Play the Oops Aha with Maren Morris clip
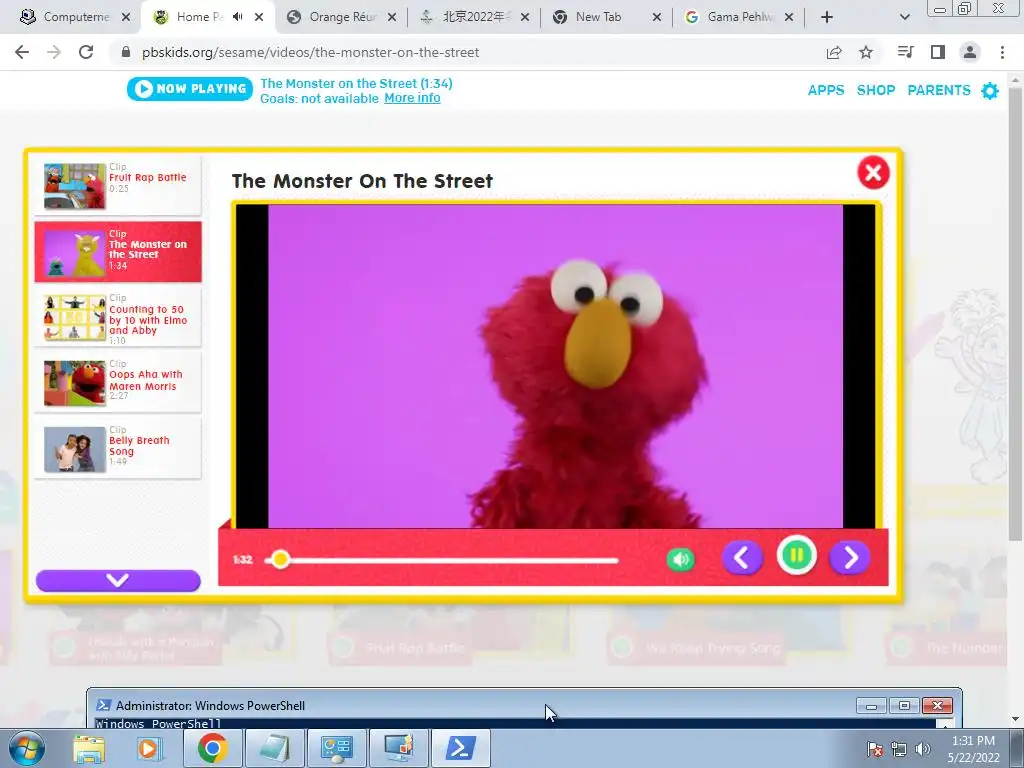The image size is (1024, 768). tap(118, 383)
